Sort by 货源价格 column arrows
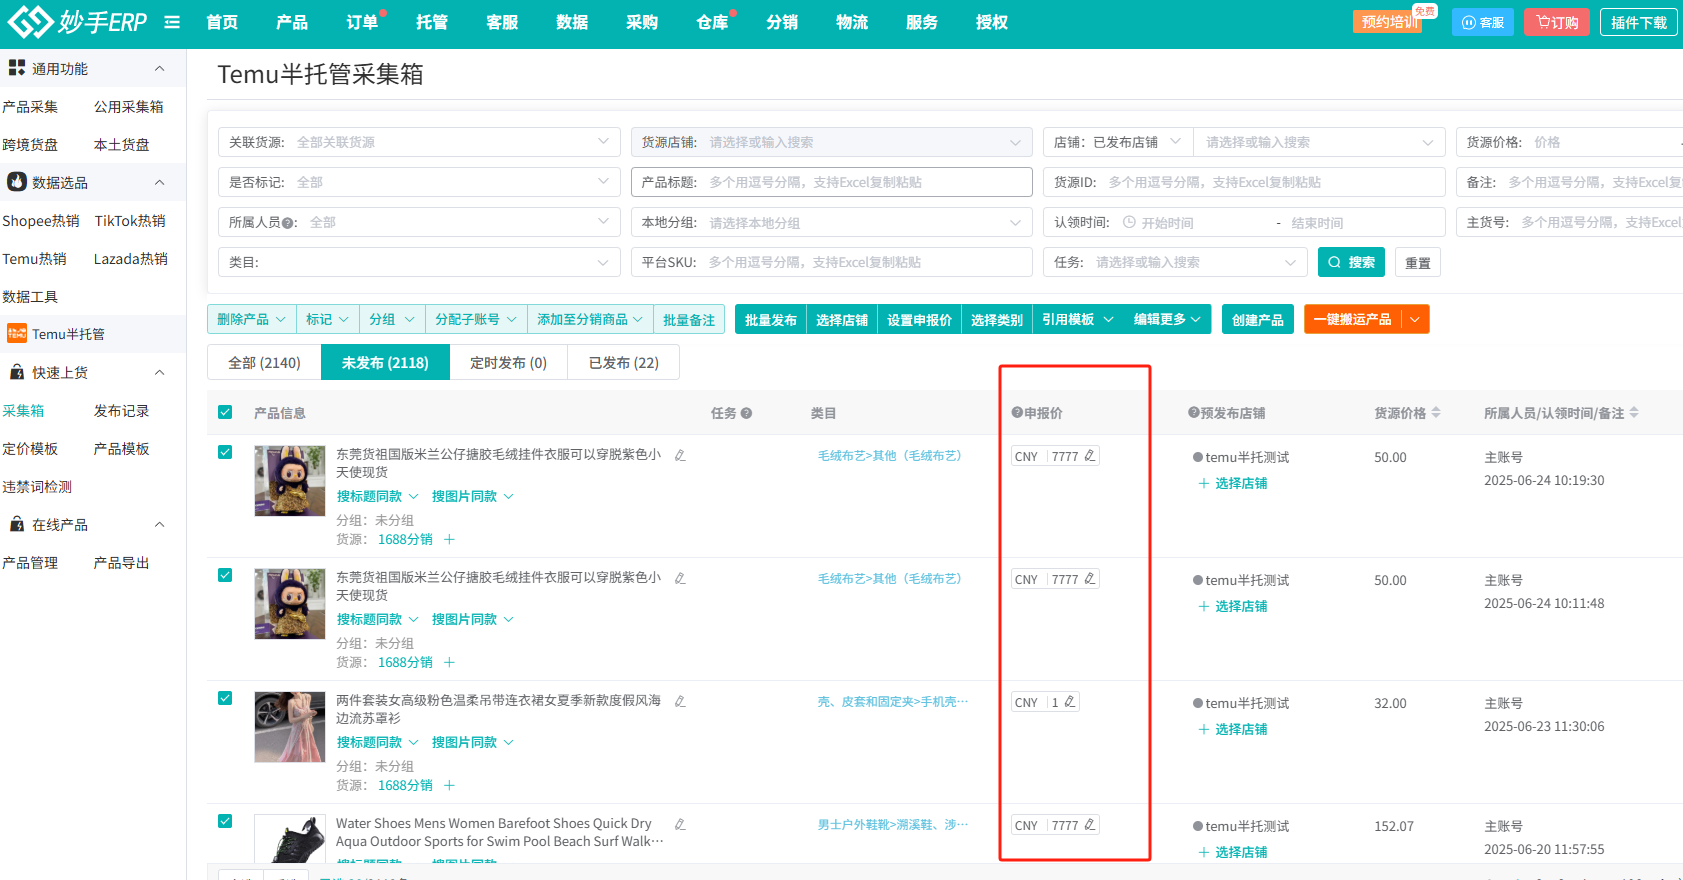 [x=1436, y=412]
